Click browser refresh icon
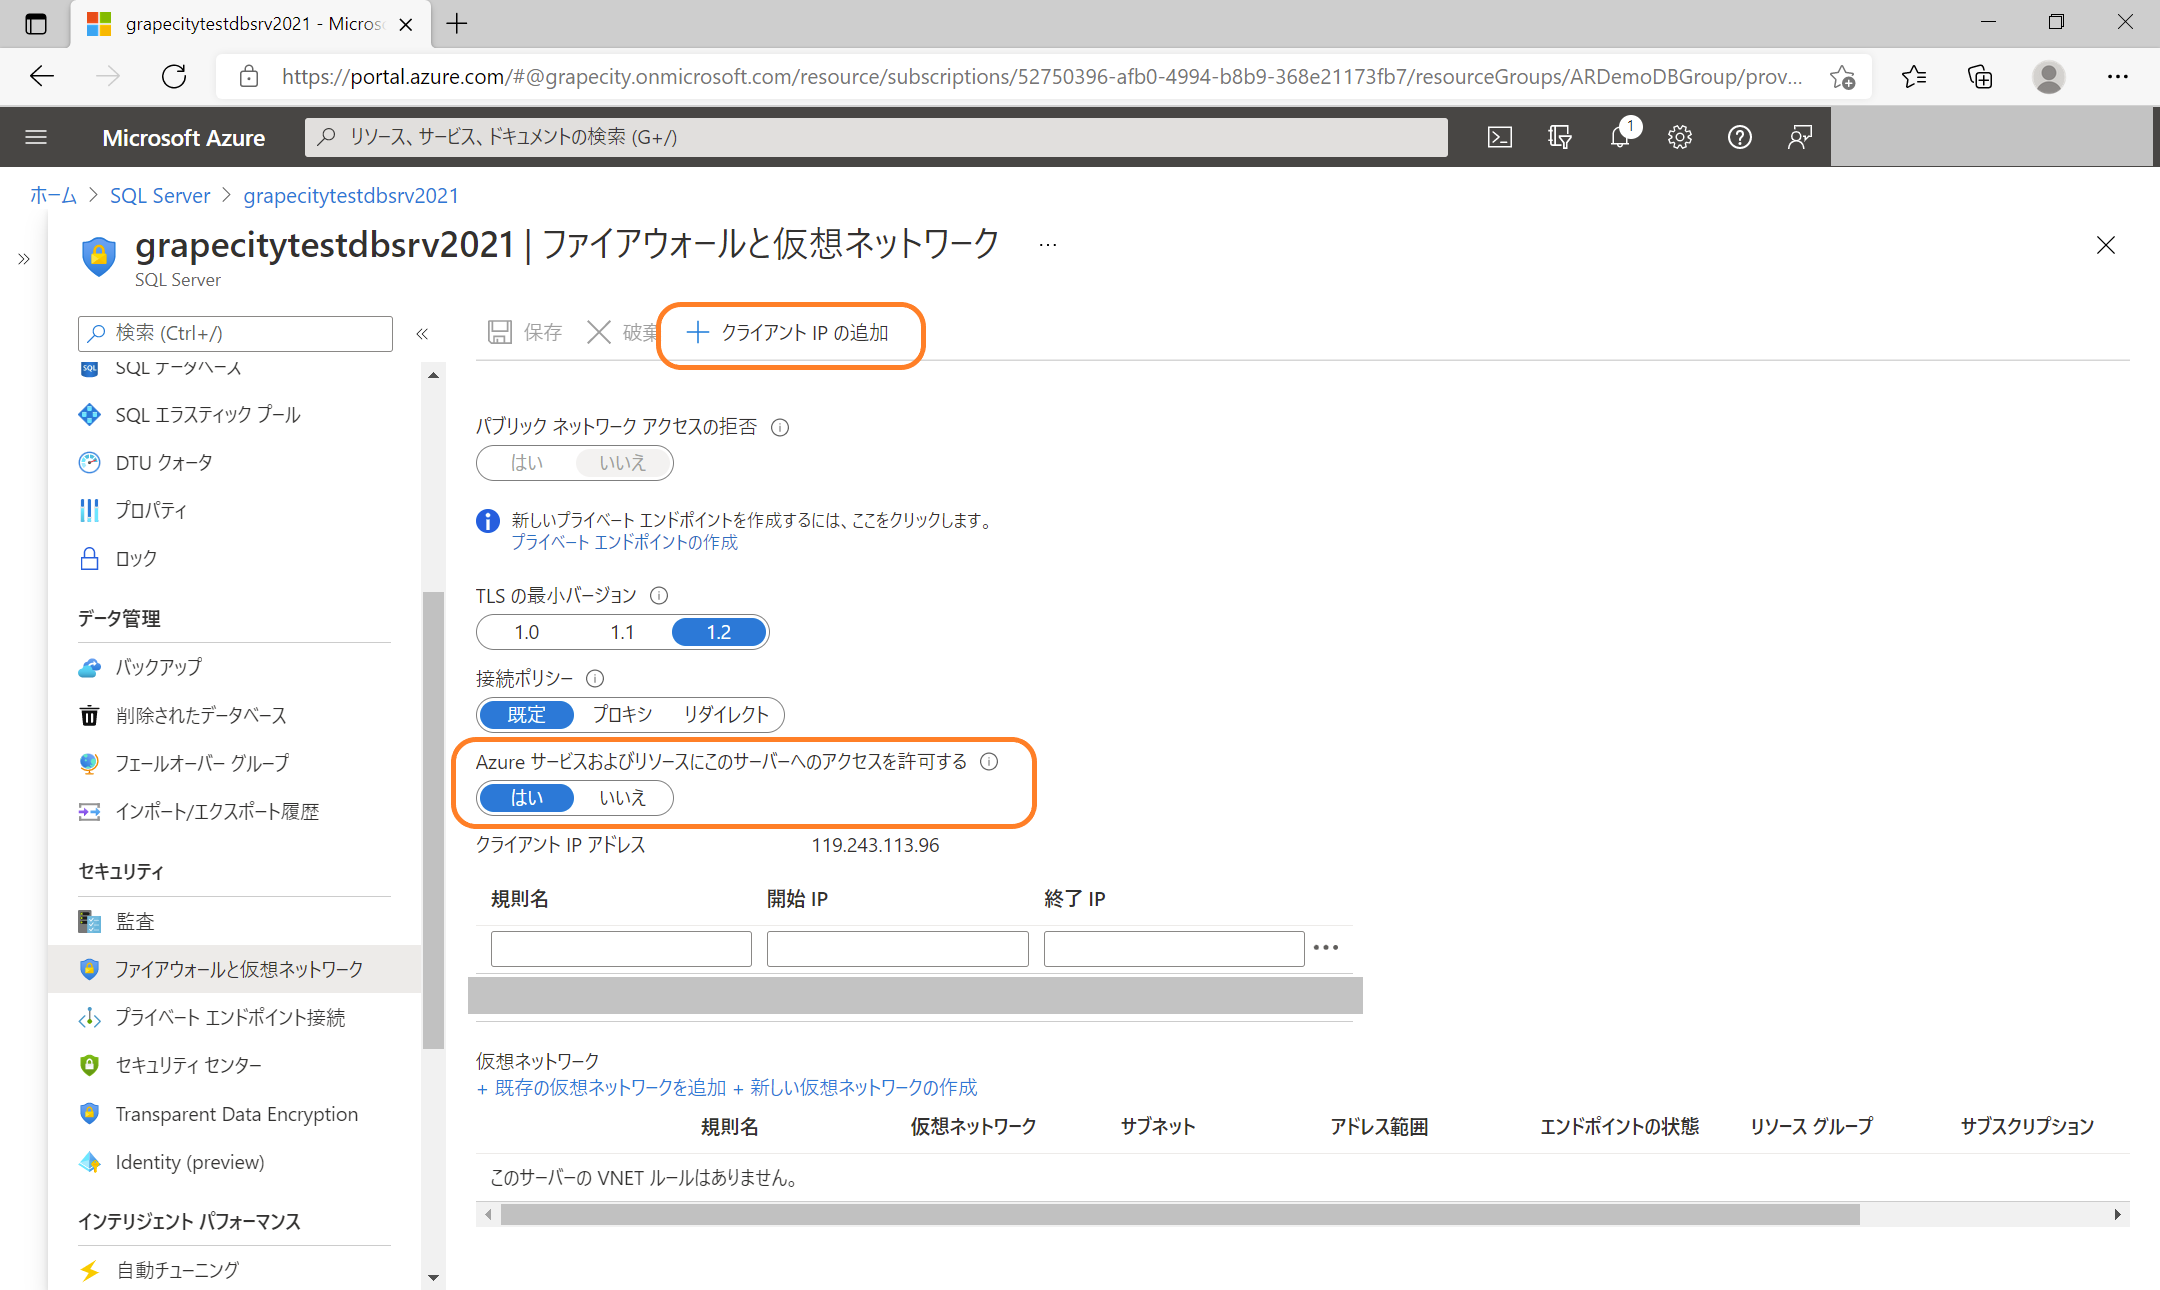This screenshot has width=2160, height=1290. tap(174, 76)
